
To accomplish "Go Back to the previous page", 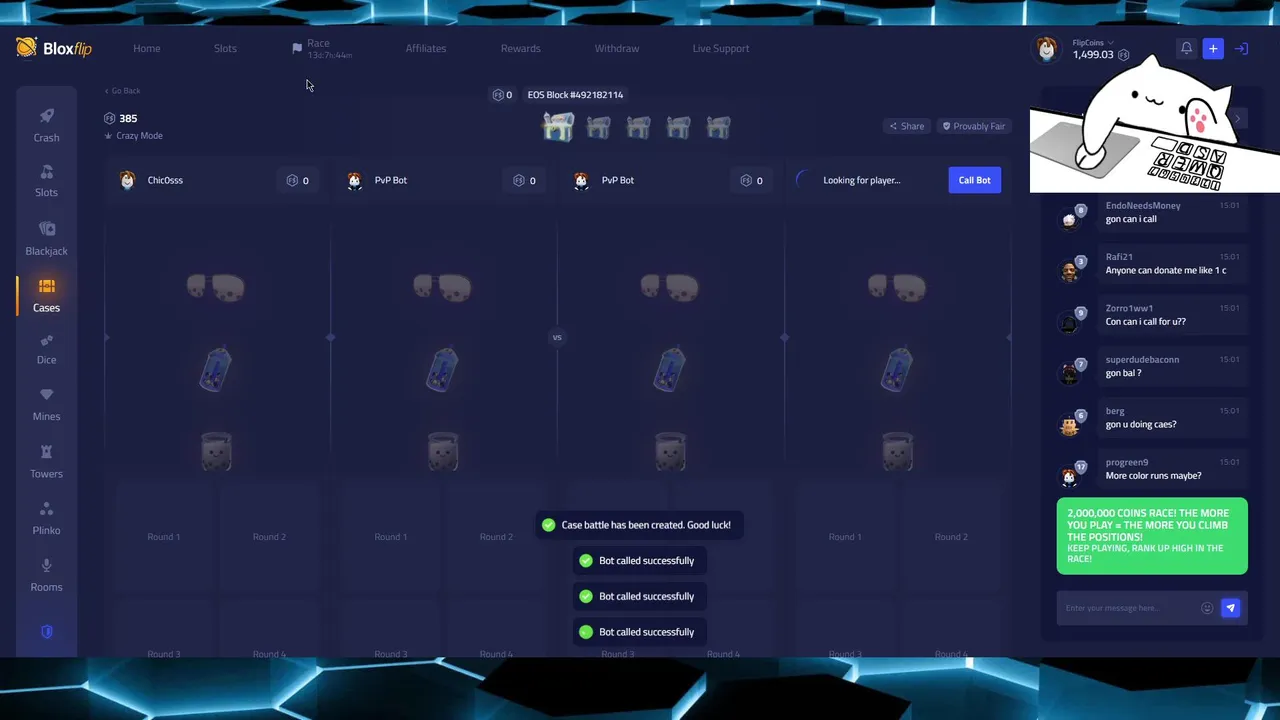I will [123, 91].
